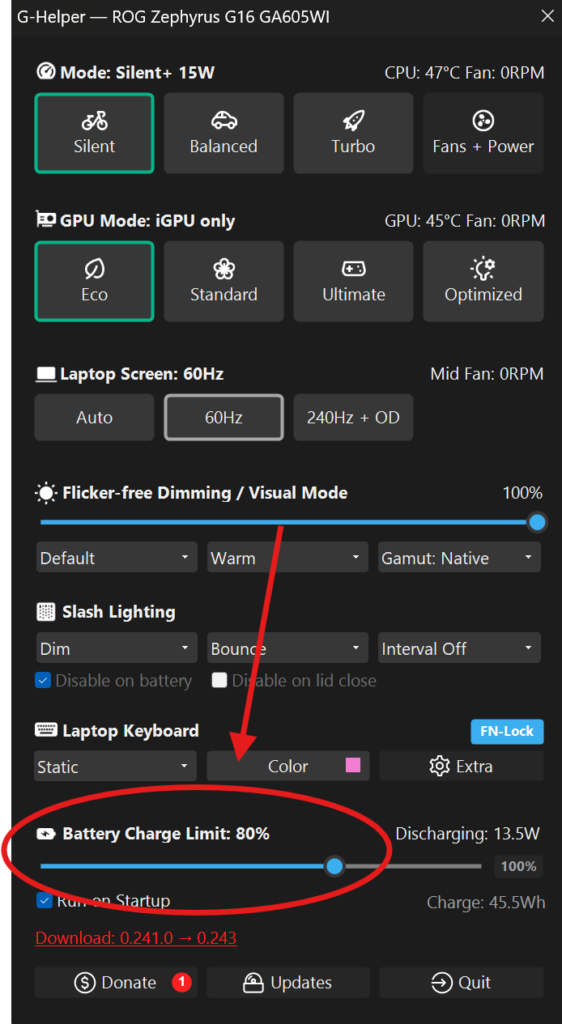Viewport: 562px width, 1024px height.
Task: Click the GPU: 45°C Fan: 0RPM readout
Action: [465, 221]
